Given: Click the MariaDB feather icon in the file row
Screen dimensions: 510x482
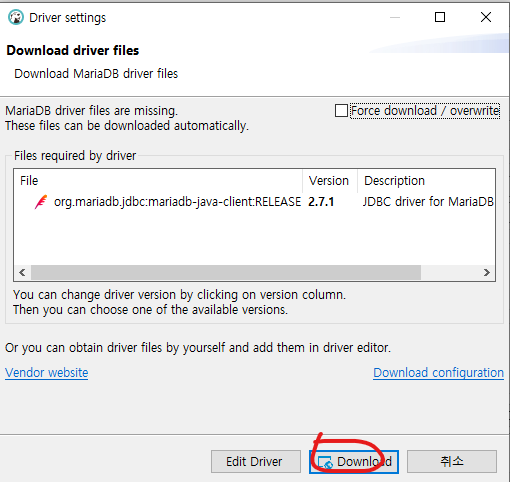Looking at the screenshot, I should 41,202.
